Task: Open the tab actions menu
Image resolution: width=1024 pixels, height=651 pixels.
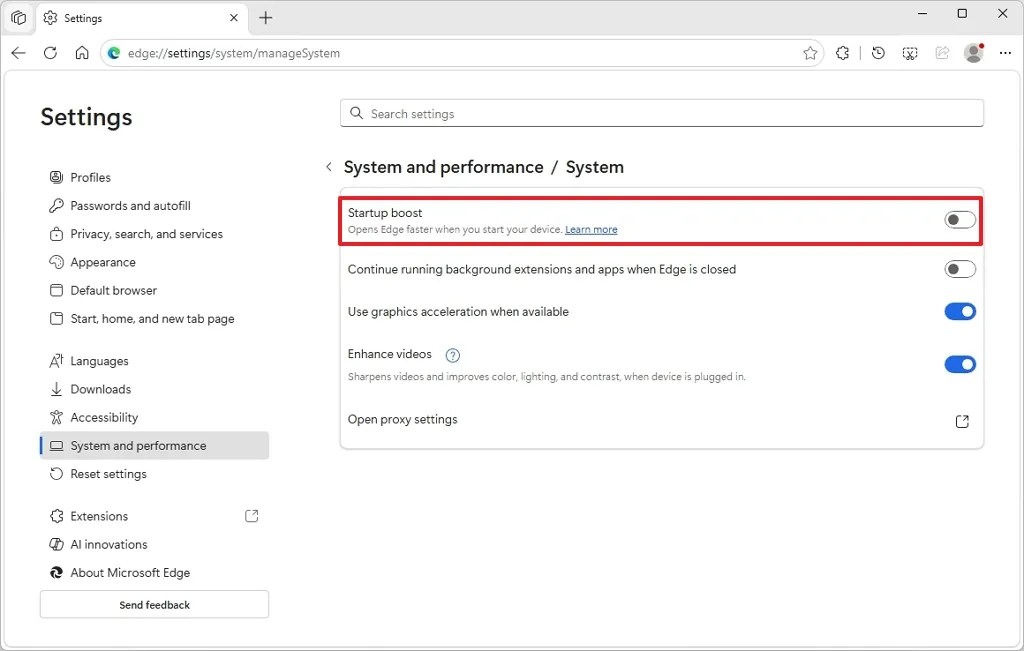Action: click(x=18, y=17)
